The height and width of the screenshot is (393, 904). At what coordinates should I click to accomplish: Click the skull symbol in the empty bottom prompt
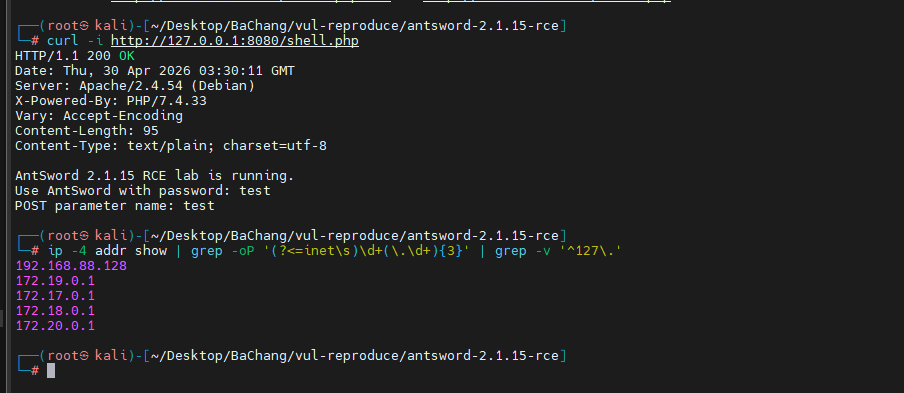[84, 356]
